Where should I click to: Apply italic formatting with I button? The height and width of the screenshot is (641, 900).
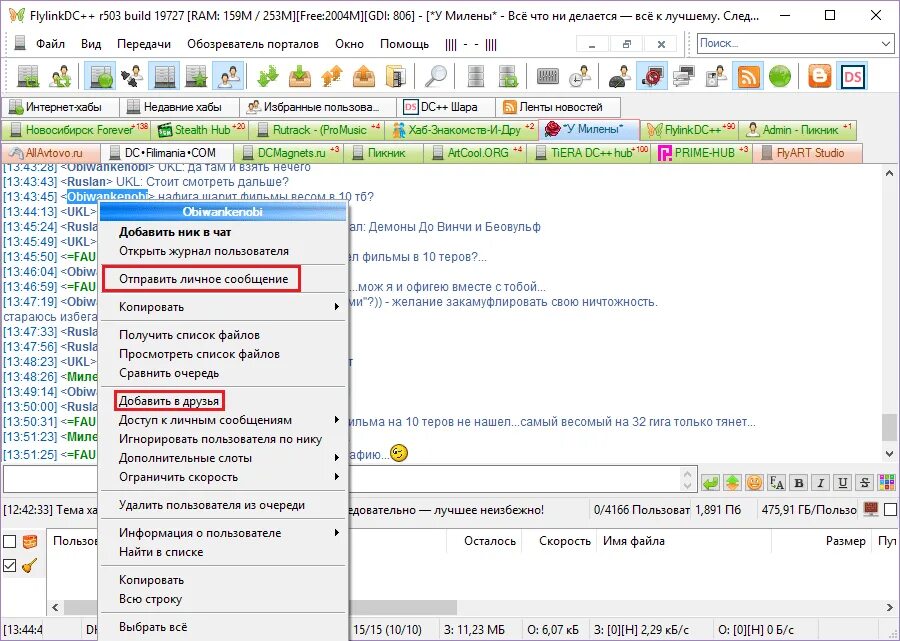pos(821,483)
